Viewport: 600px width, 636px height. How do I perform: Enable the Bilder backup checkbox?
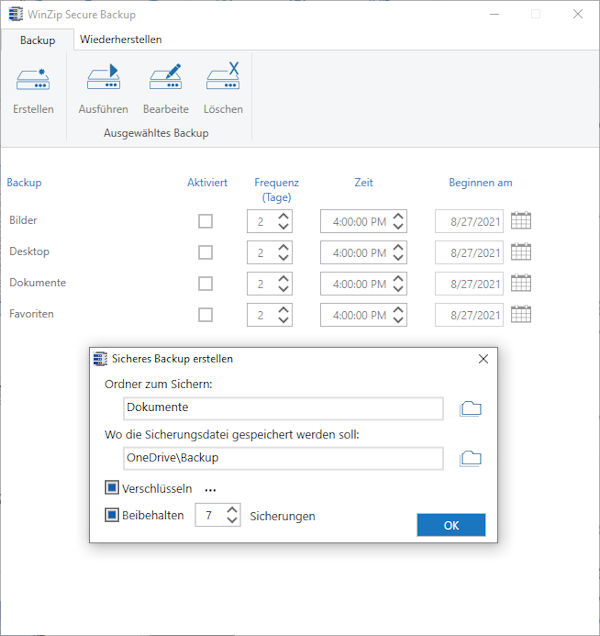(x=205, y=221)
